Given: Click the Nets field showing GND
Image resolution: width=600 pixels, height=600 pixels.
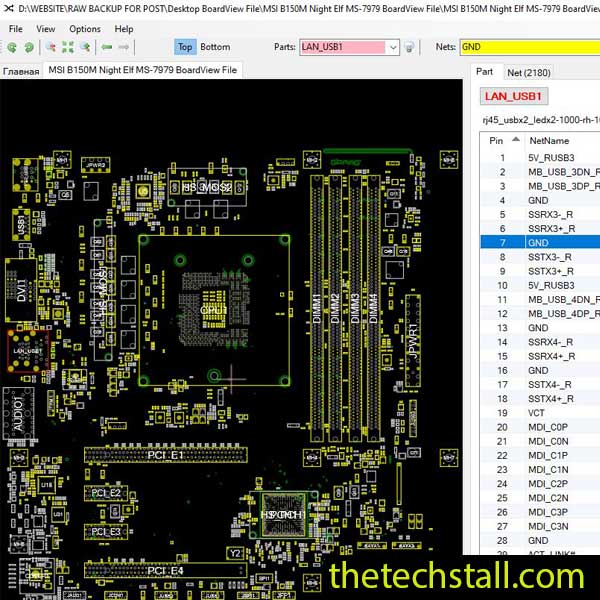Looking at the screenshot, I should pos(530,47).
